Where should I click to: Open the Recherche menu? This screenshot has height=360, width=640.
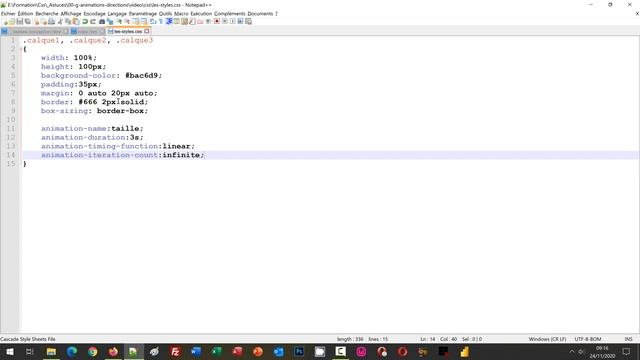click(x=47, y=13)
